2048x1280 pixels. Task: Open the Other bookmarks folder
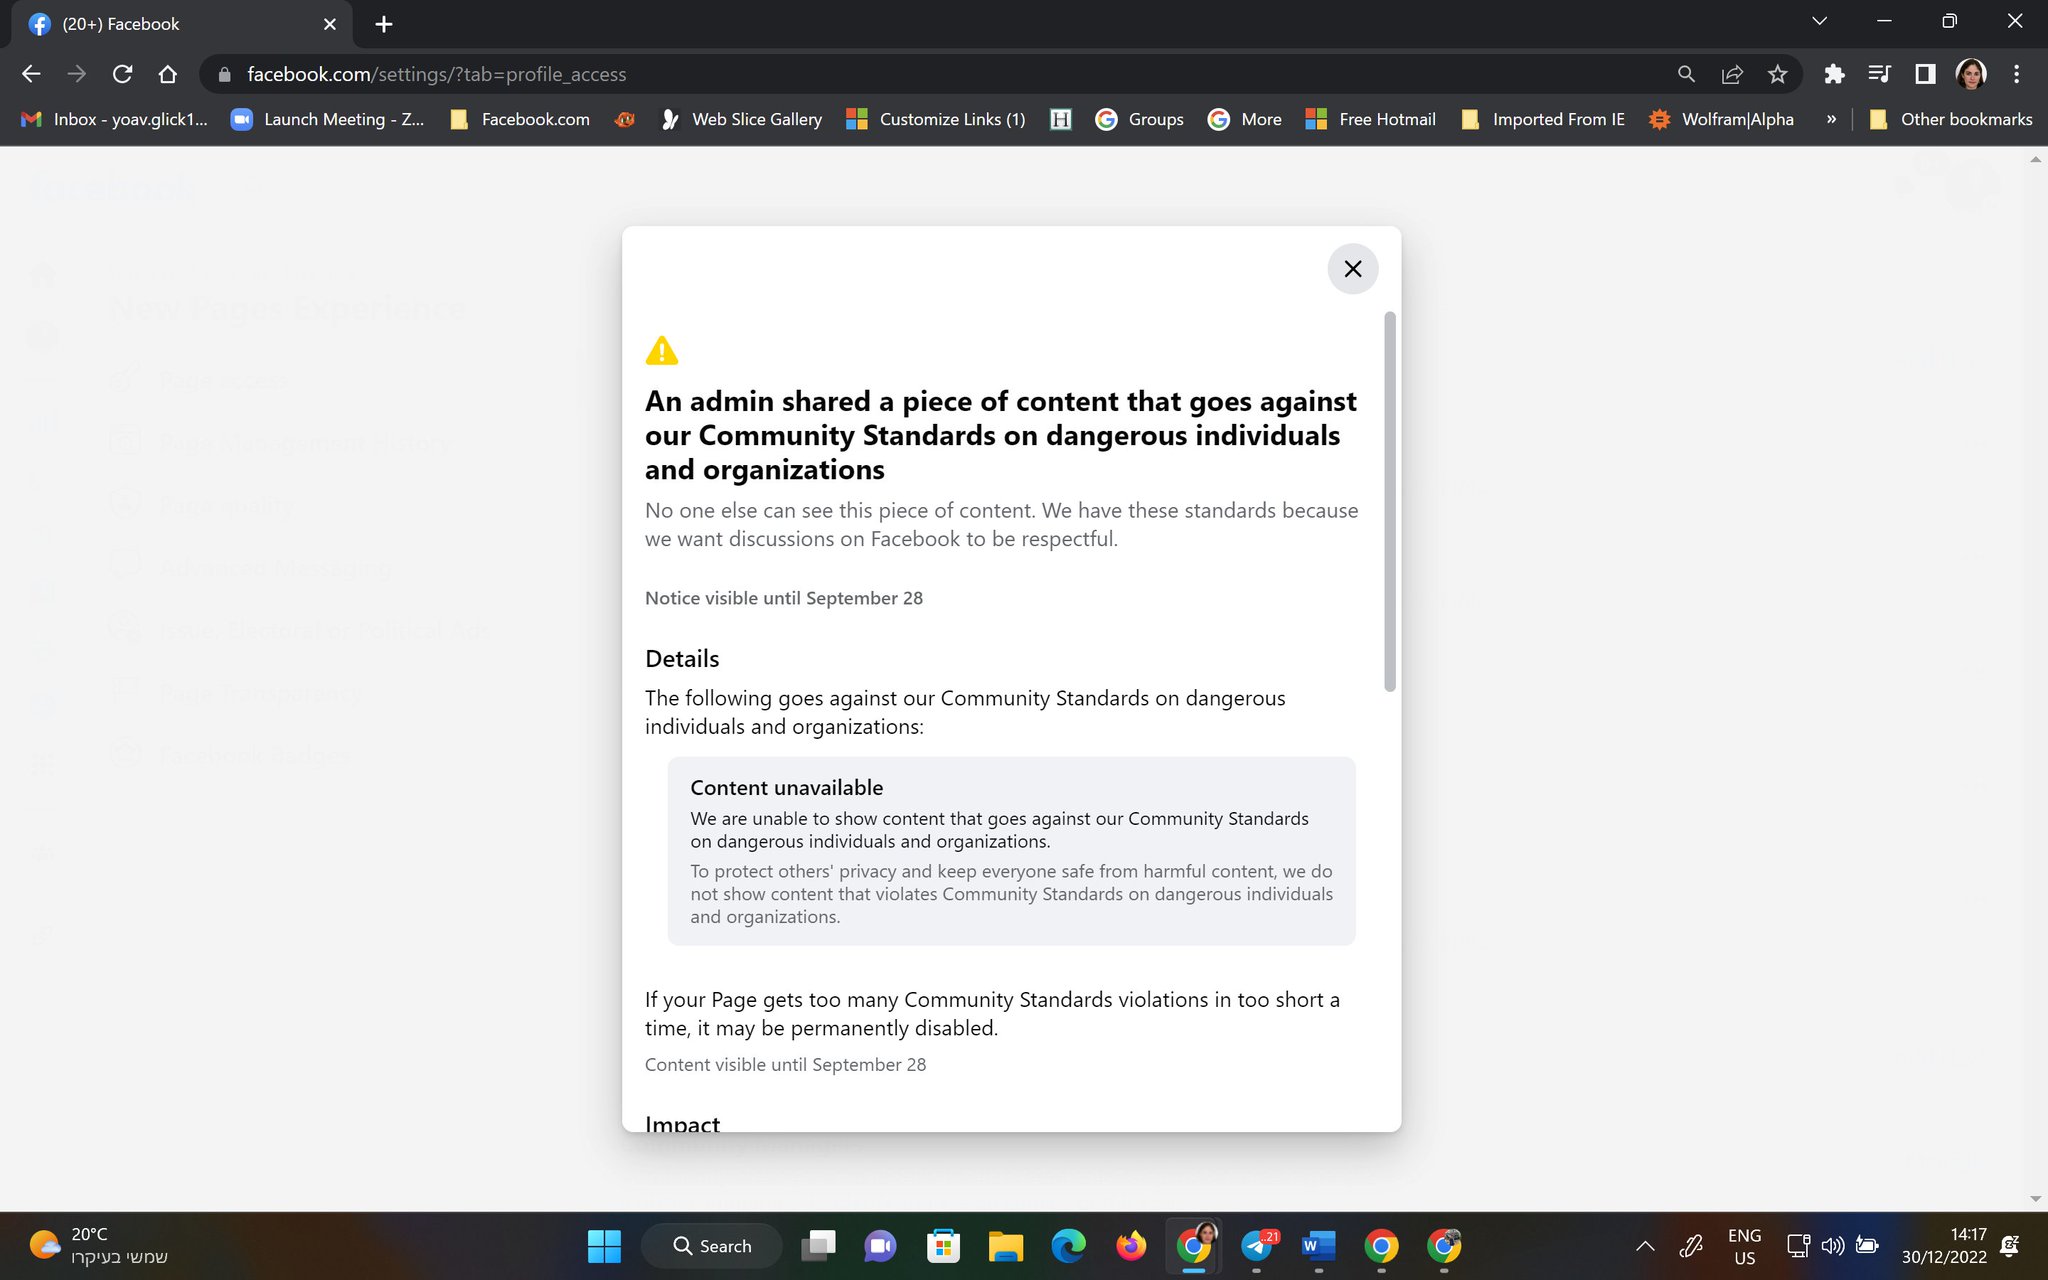click(1951, 119)
